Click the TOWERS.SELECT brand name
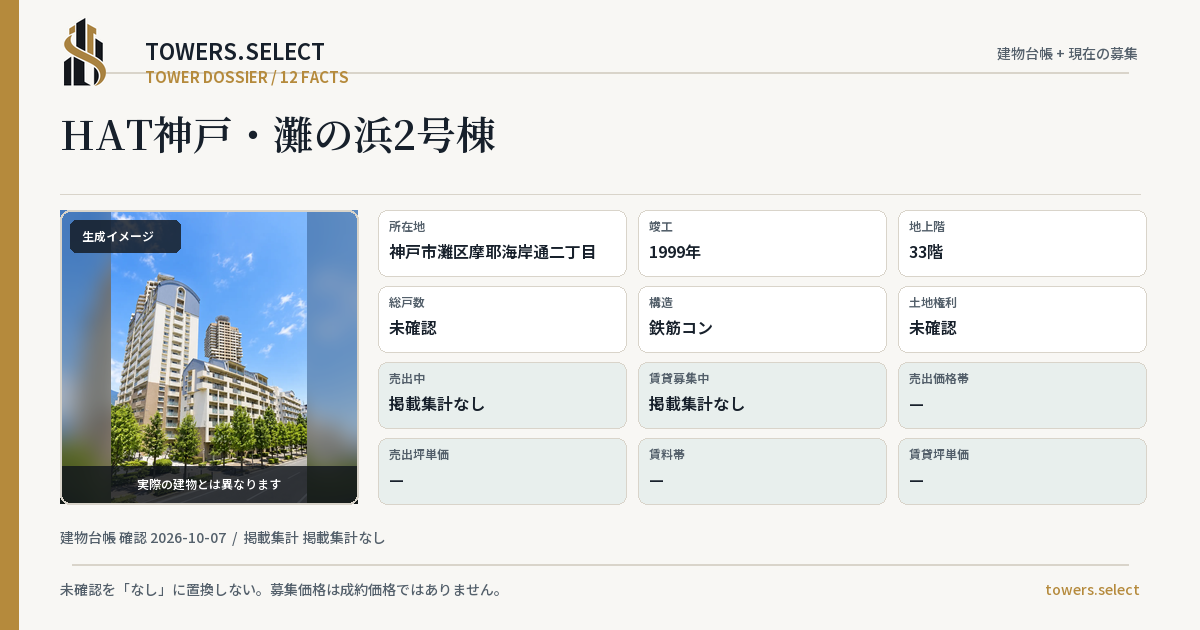The width and height of the screenshot is (1200, 630). coord(235,52)
